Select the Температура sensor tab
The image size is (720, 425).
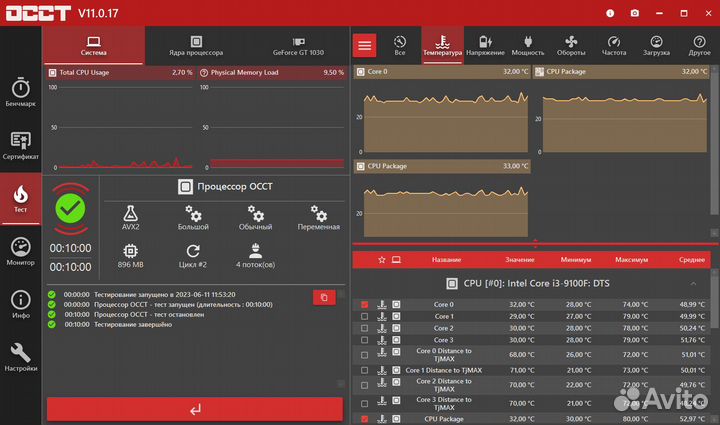pos(443,45)
